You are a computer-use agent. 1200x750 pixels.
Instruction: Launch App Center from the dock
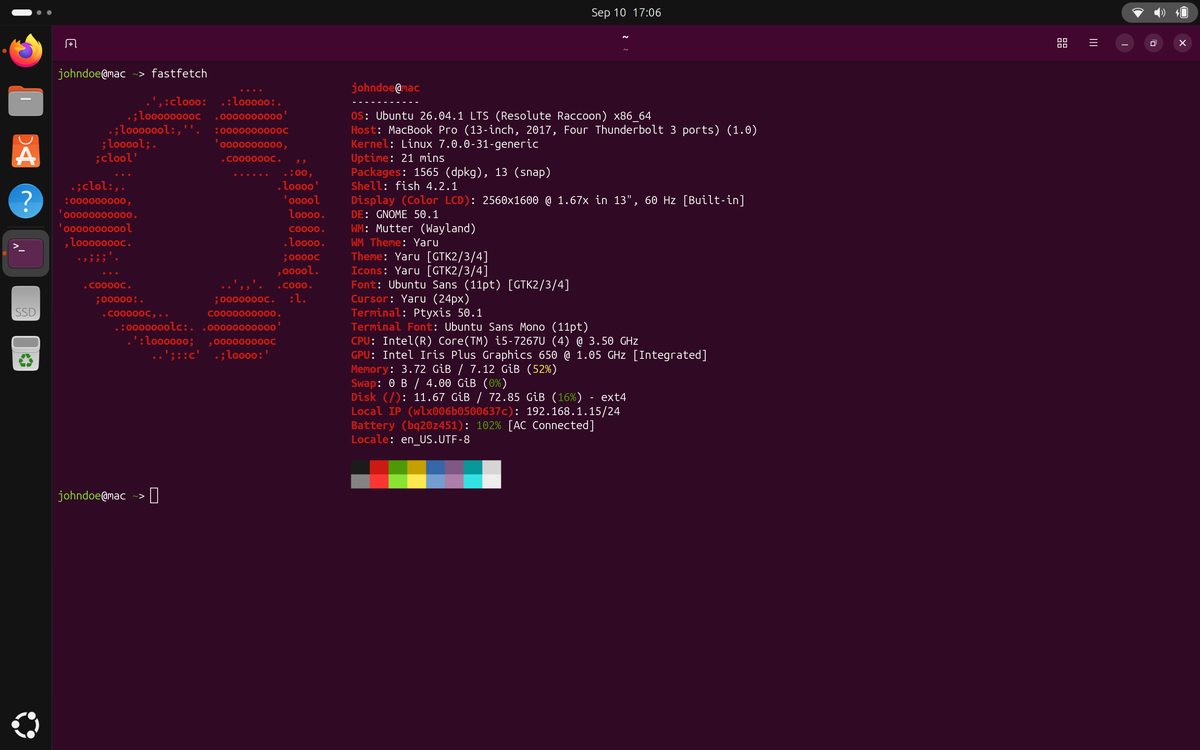[26, 151]
